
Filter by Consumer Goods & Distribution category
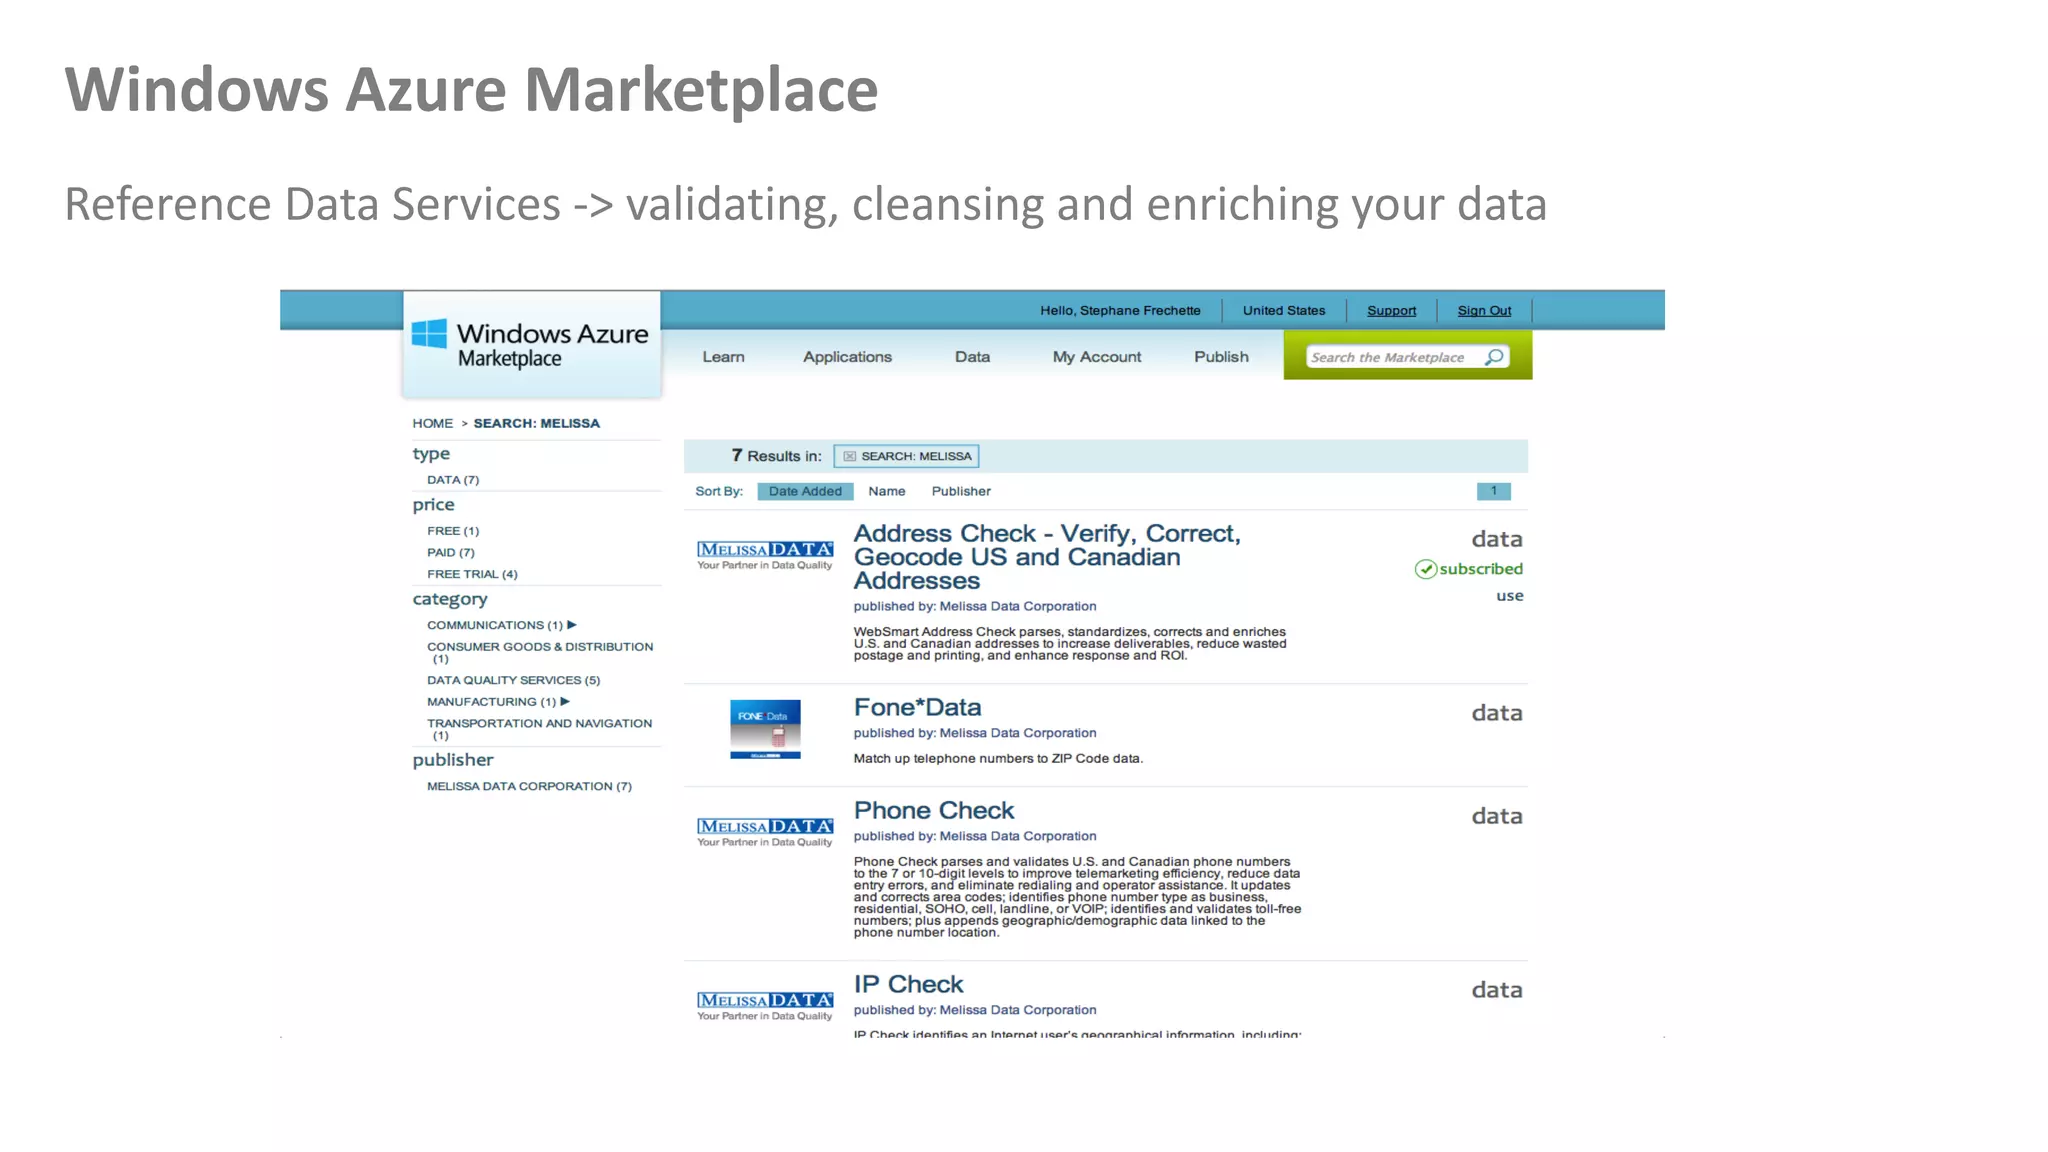tap(540, 653)
